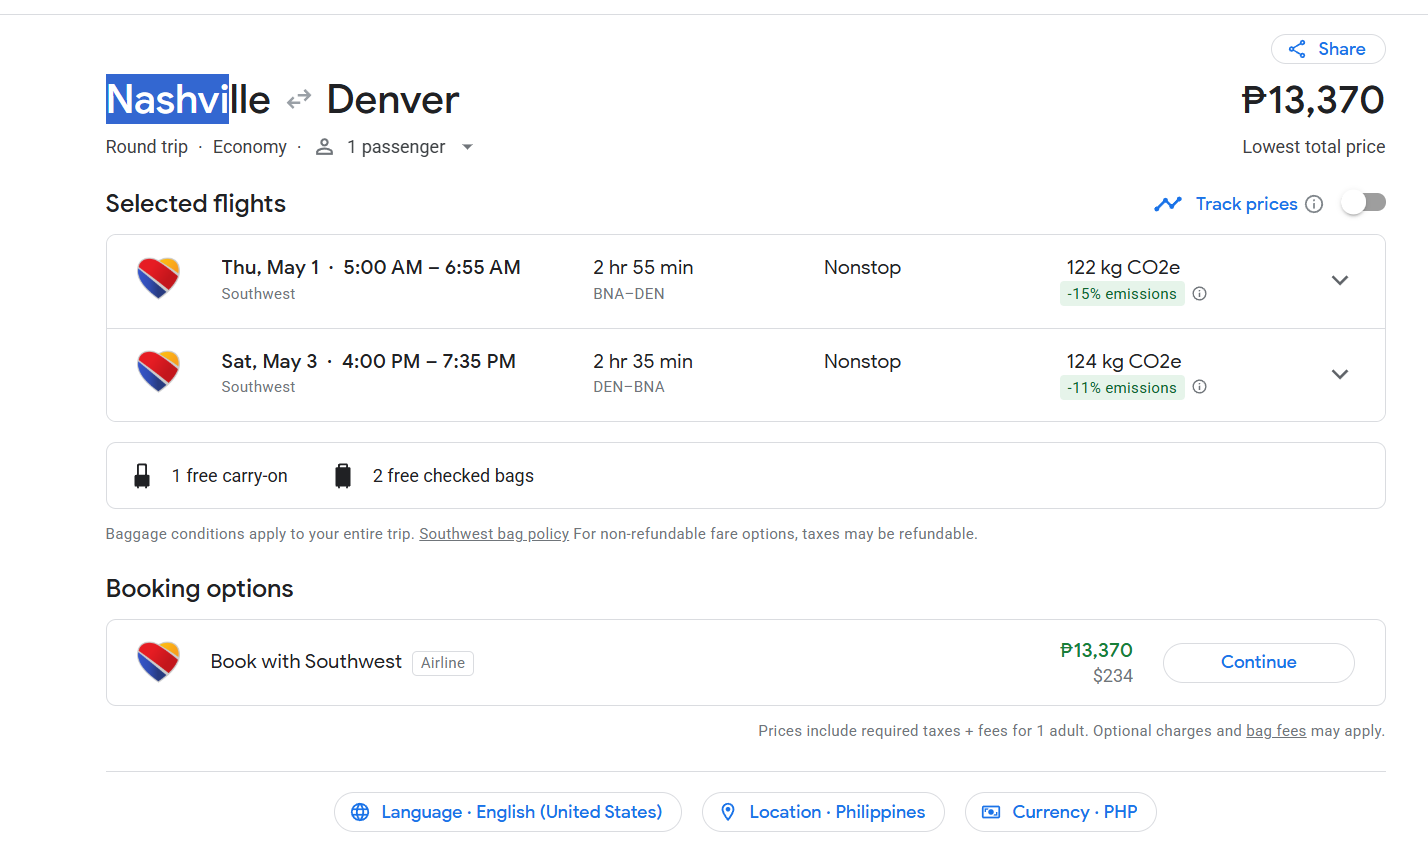The height and width of the screenshot is (841, 1428).
Task: Click the globe icon on the Language button
Action: 360,812
